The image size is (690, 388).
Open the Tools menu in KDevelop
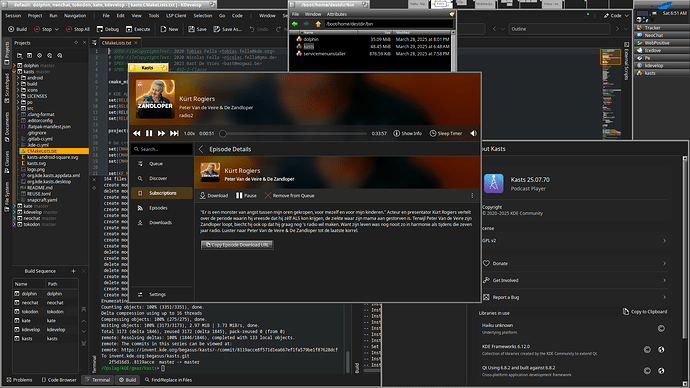[x=154, y=15]
